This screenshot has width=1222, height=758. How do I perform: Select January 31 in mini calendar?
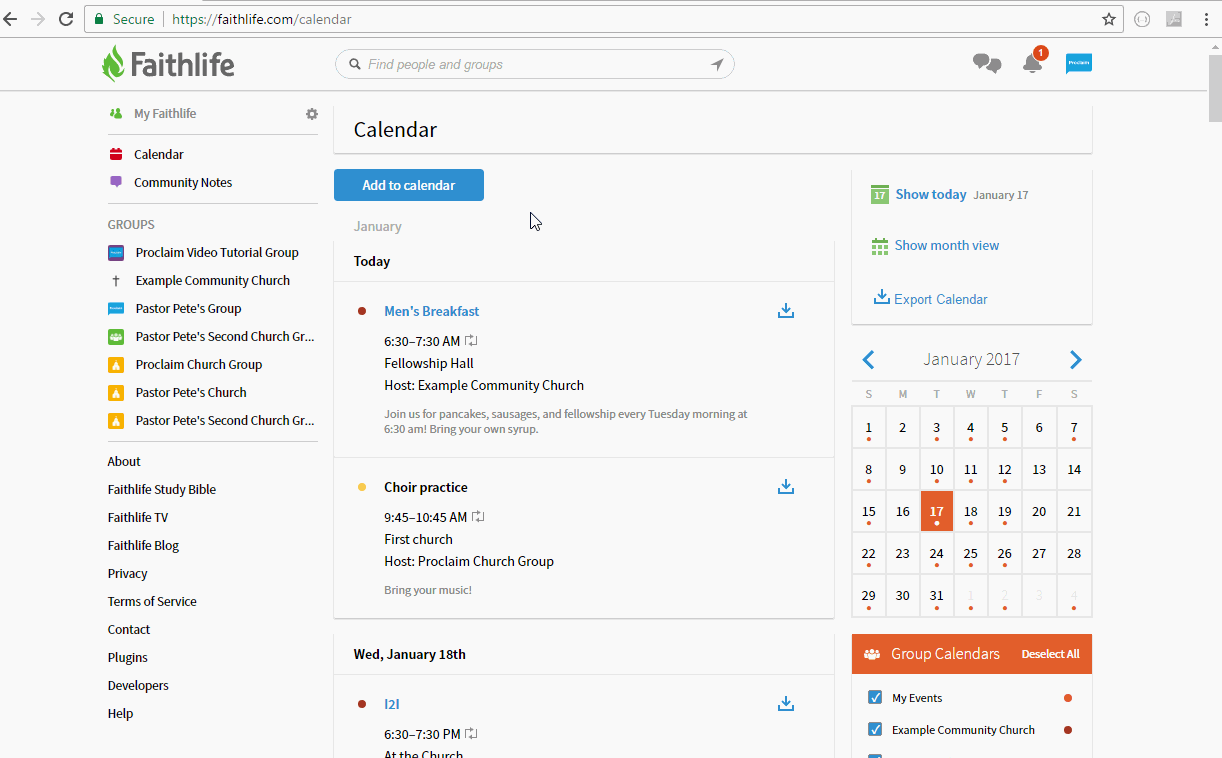coord(937,595)
